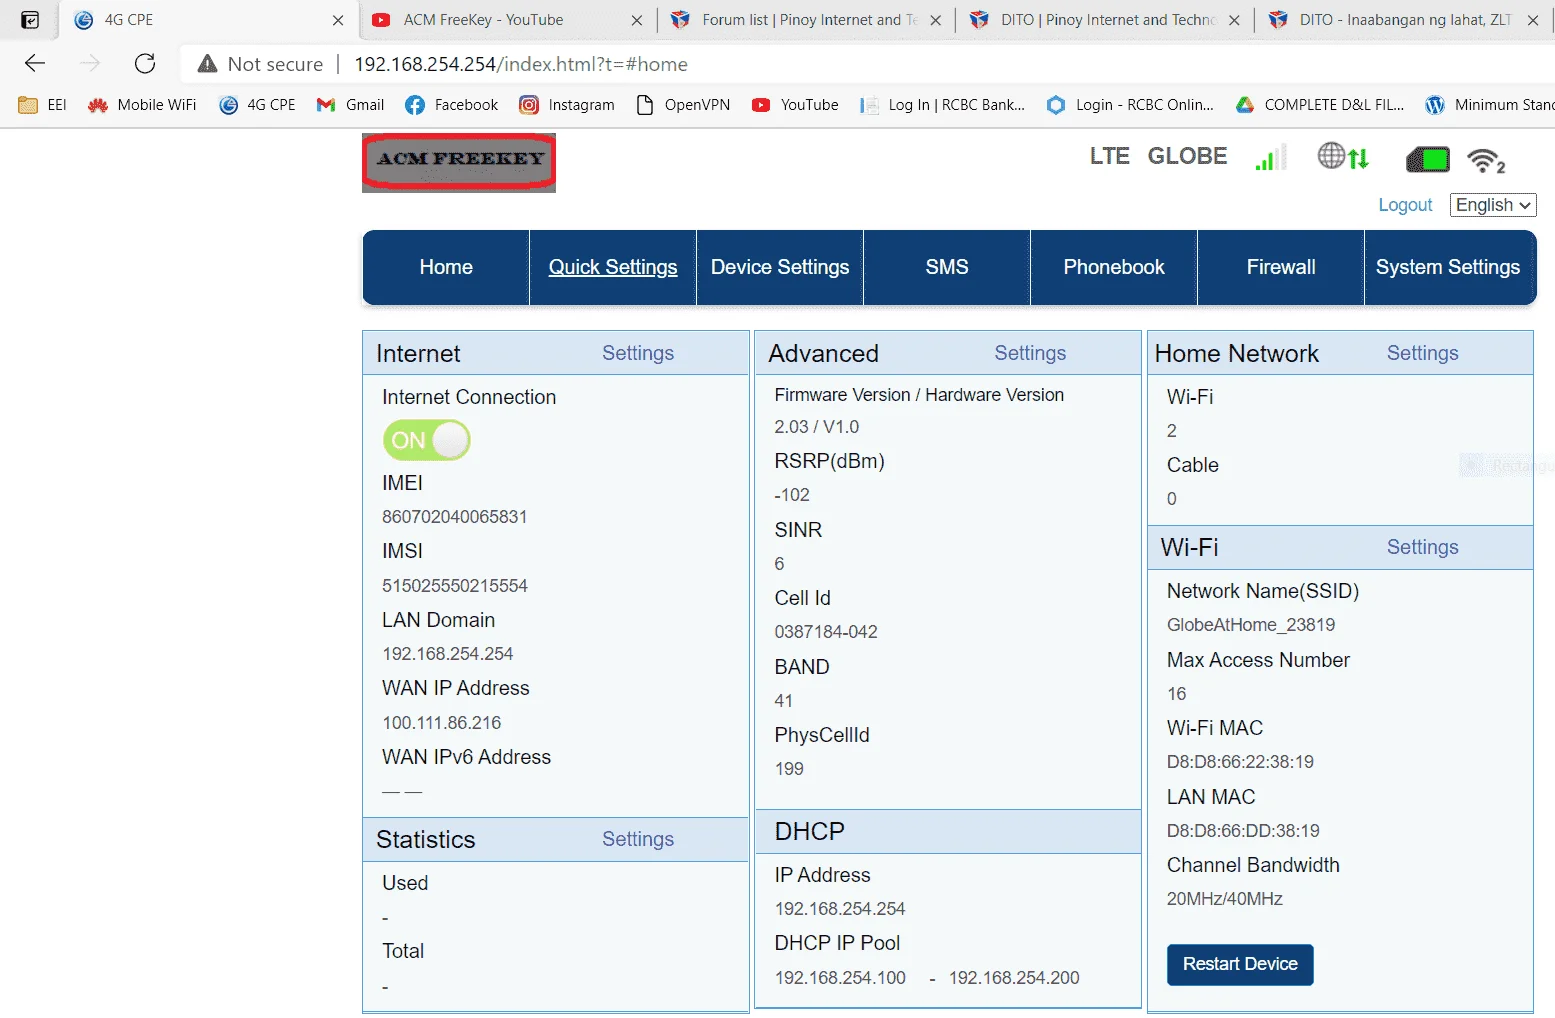
Task: Close the ACM FreeKey YouTube tab
Action: click(x=637, y=20)
